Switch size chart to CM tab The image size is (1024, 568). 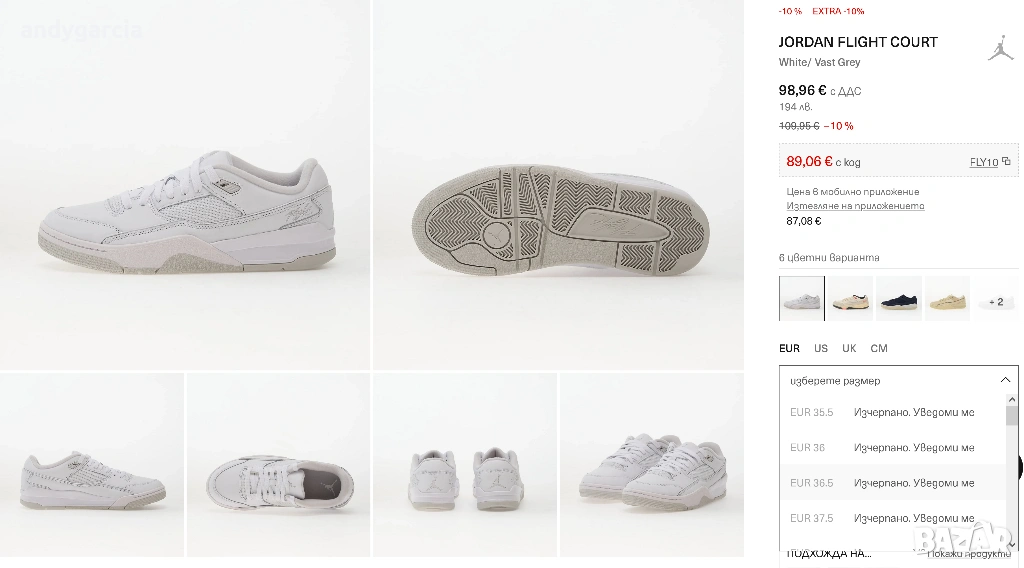[879, 349]
